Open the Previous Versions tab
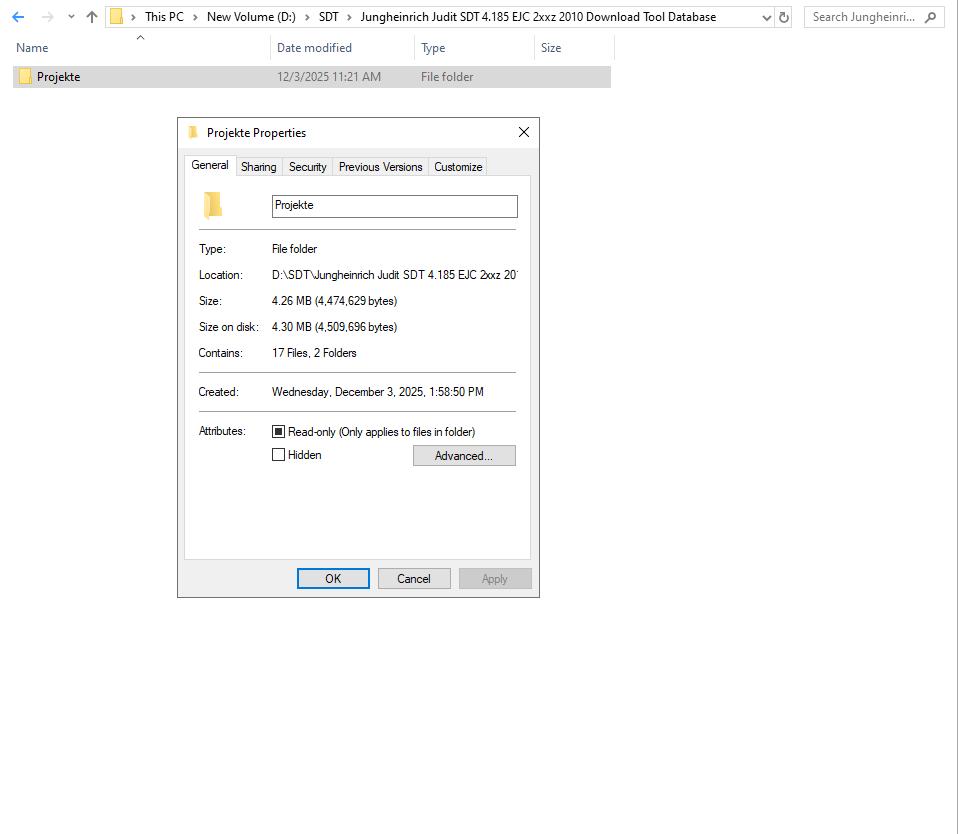 tap(381, 167)
